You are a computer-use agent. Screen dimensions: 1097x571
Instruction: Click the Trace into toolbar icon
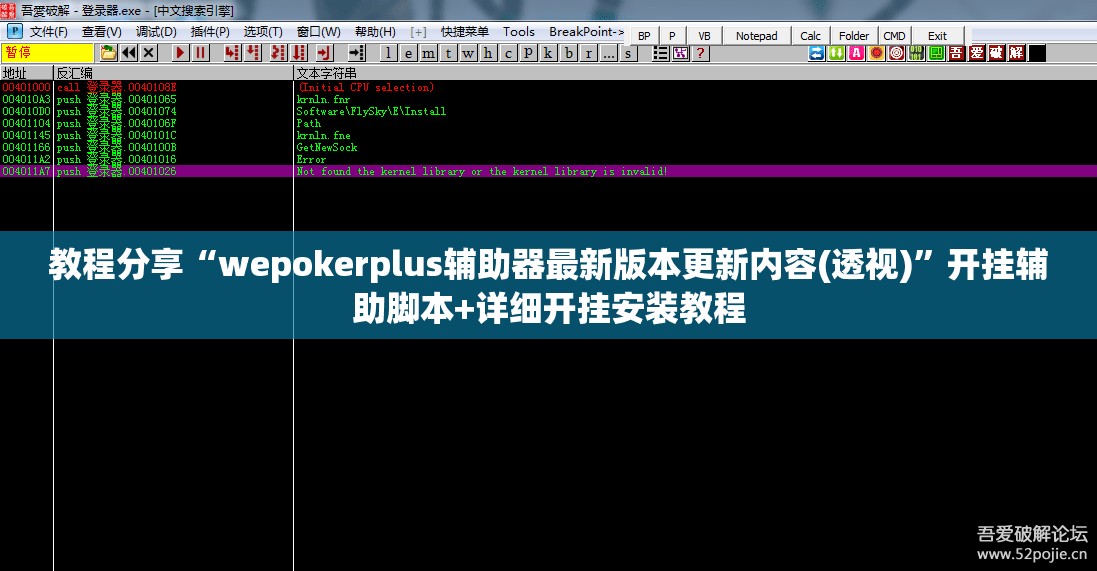coord(278,52)
